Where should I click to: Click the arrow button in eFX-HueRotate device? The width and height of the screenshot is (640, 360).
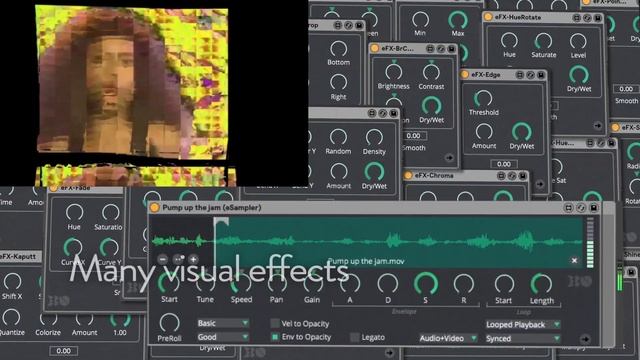[x=598, y=126]
